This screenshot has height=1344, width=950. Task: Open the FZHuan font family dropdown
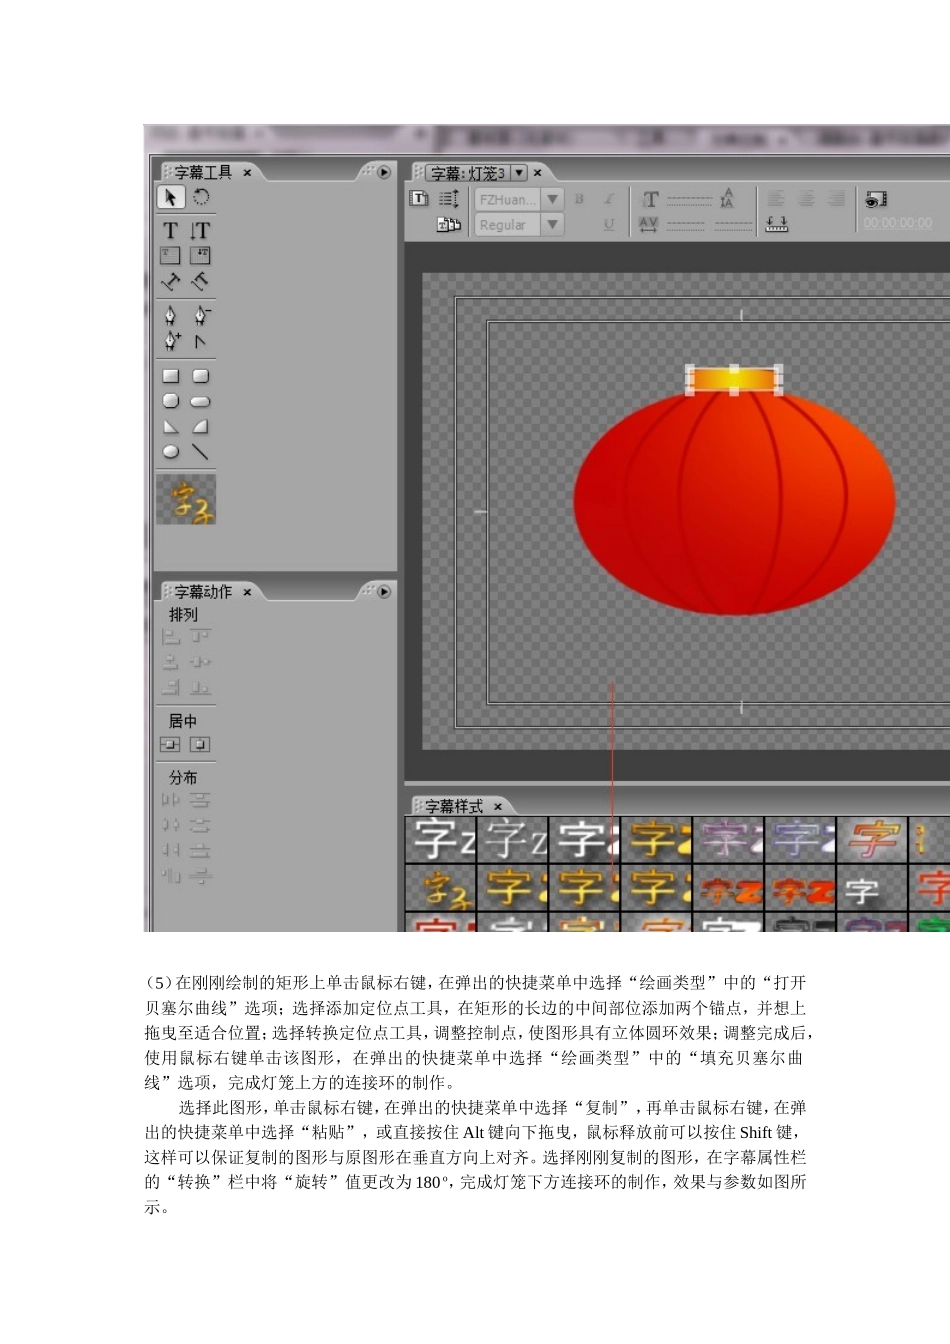tap(552, 199)
